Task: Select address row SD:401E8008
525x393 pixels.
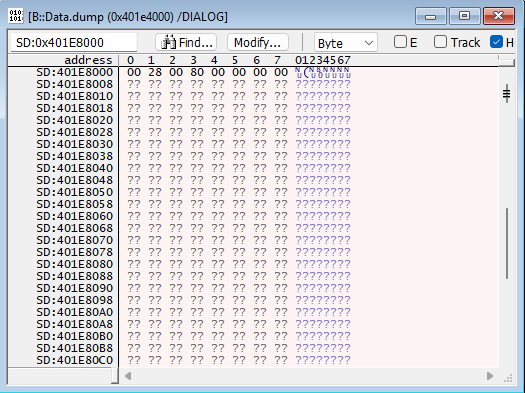Action: point(75,84)
